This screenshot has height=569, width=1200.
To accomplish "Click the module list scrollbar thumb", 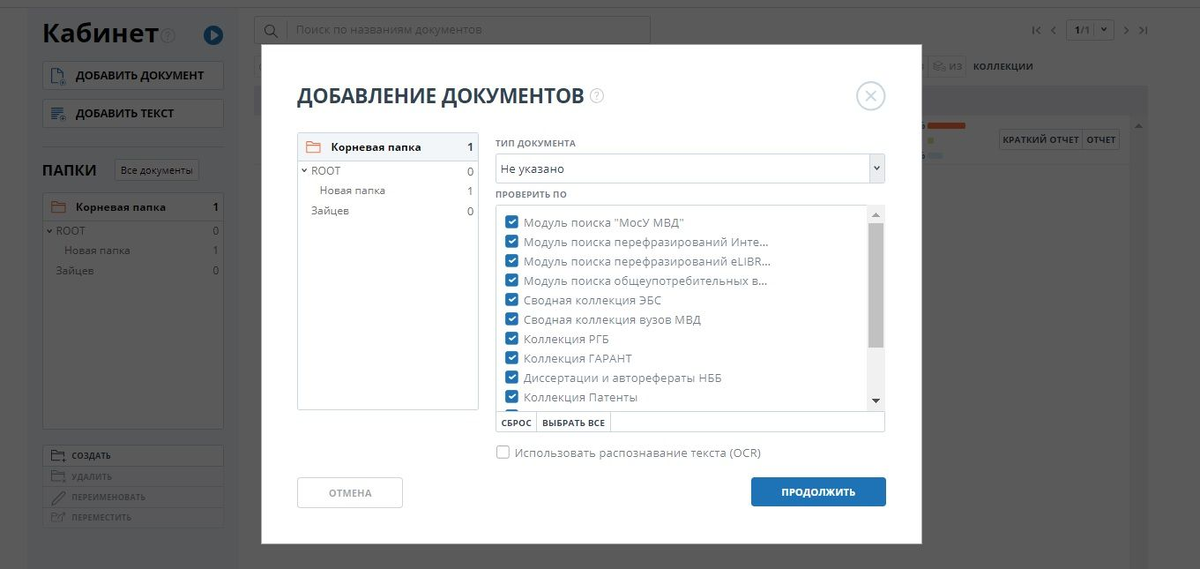I will 876,285.
